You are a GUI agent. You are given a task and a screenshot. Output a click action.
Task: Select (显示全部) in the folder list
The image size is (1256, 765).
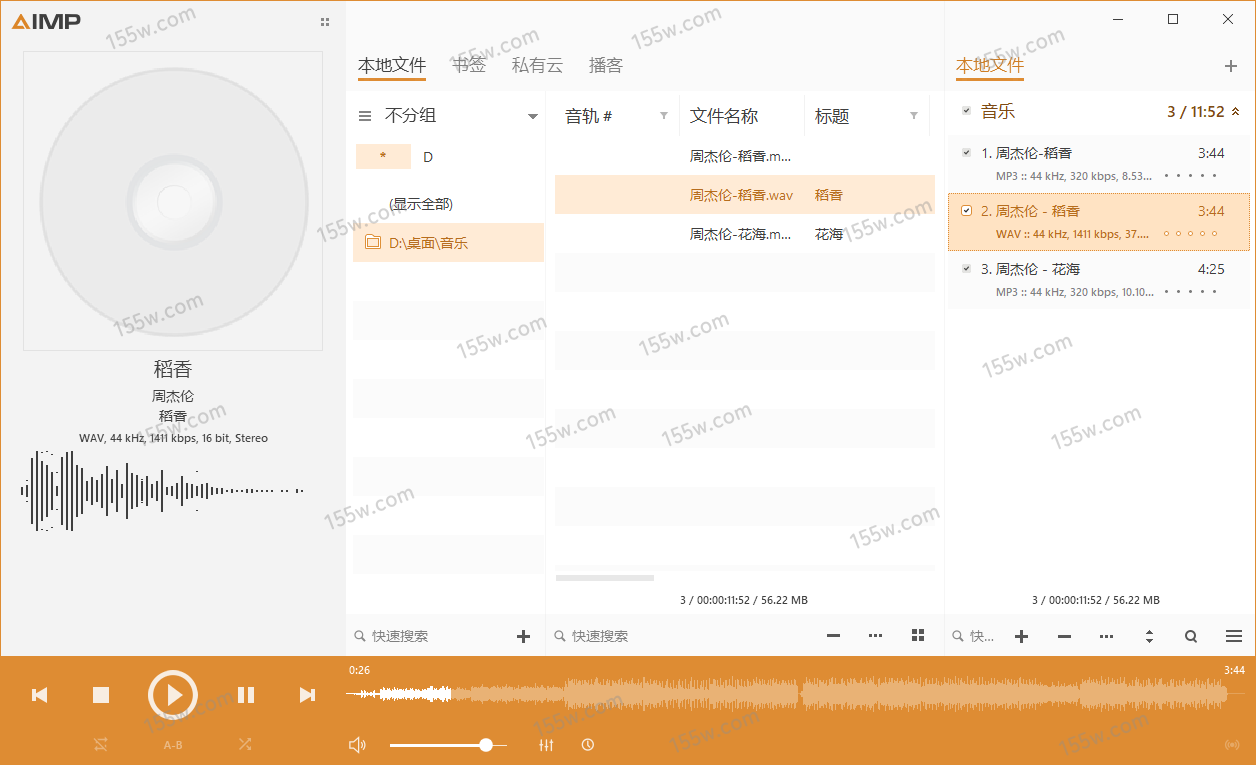[x=421, y=204]
